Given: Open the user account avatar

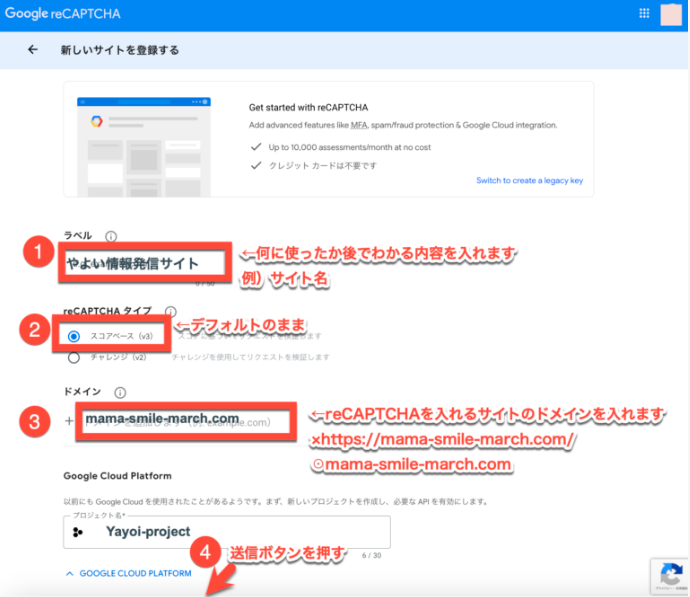Looking at the screenshot, I should (671, 14).
